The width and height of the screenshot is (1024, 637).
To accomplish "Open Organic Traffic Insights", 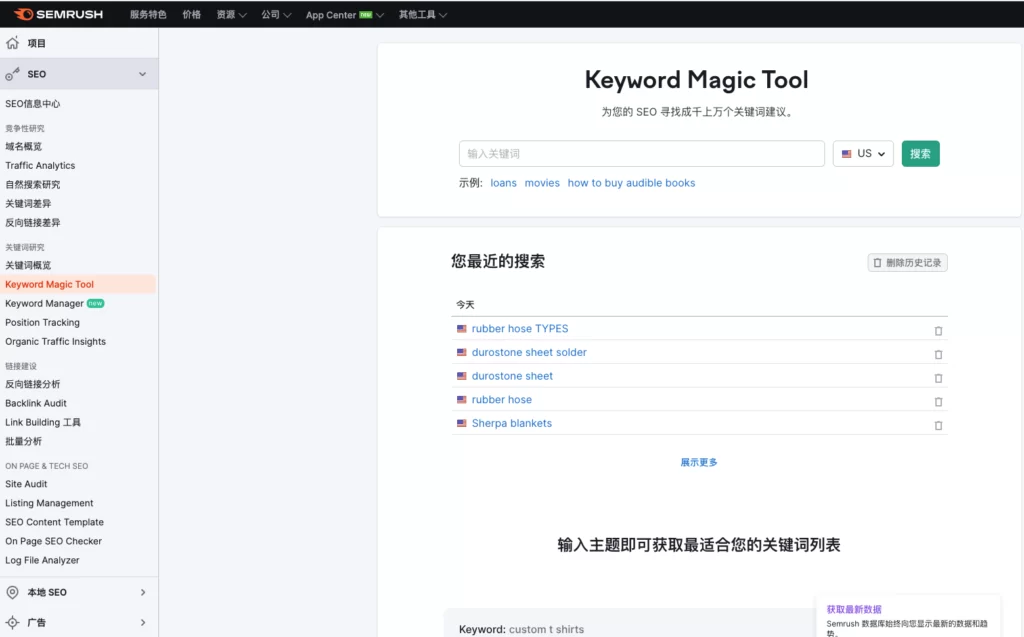I will pos(56,341).
